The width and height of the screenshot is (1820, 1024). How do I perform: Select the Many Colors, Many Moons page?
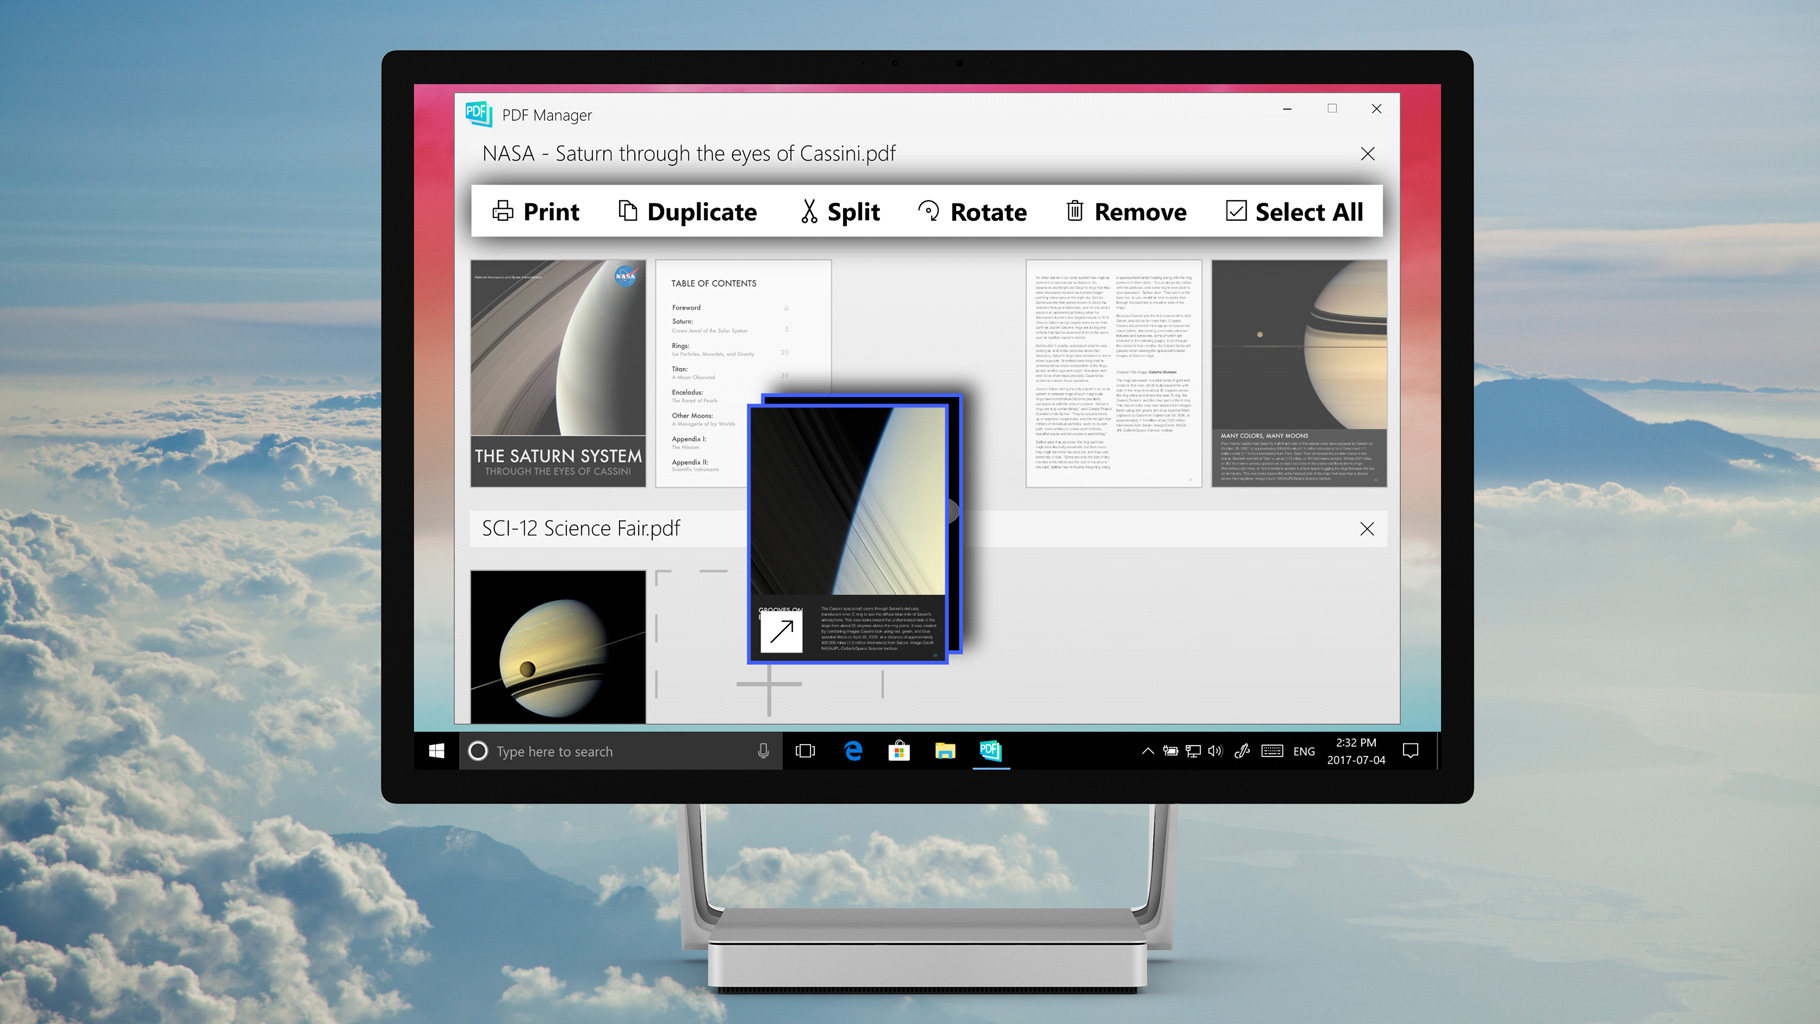point(1299,373)
